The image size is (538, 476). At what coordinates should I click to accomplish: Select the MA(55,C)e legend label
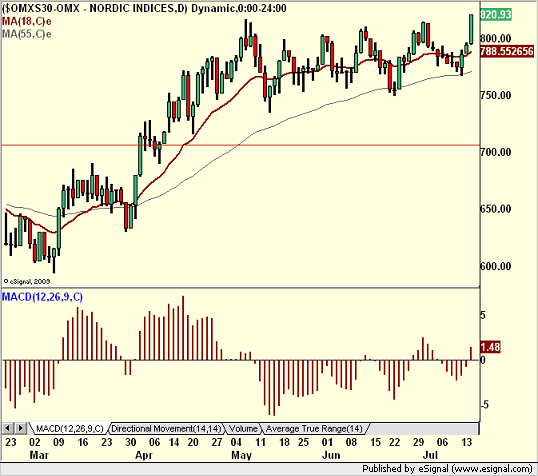(27, 34)
